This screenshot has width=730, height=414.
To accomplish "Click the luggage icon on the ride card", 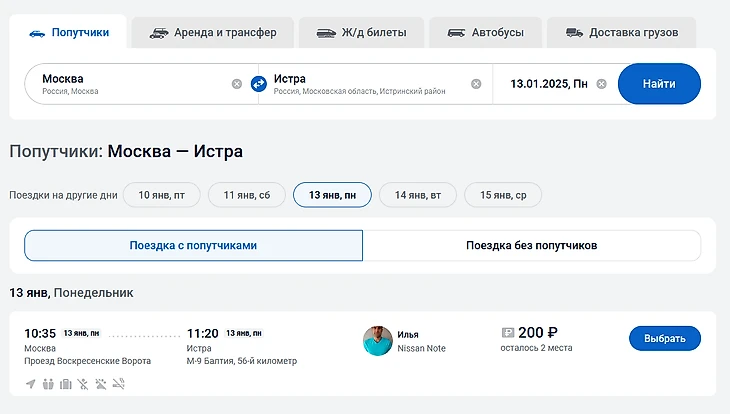I will pyautogui.click(x=66, y=383).
